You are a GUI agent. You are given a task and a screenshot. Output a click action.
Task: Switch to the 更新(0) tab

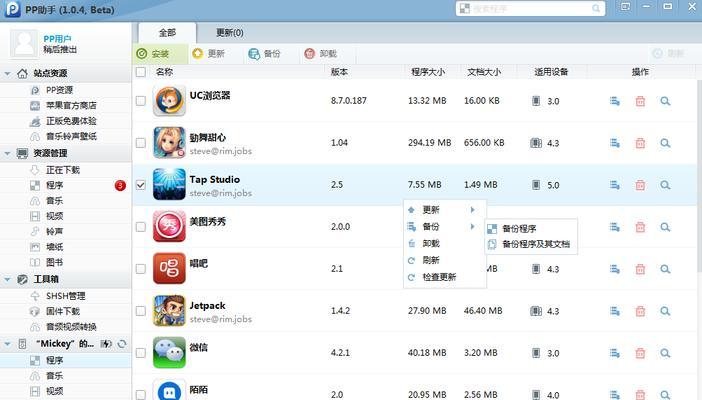(x=230, y=33)
